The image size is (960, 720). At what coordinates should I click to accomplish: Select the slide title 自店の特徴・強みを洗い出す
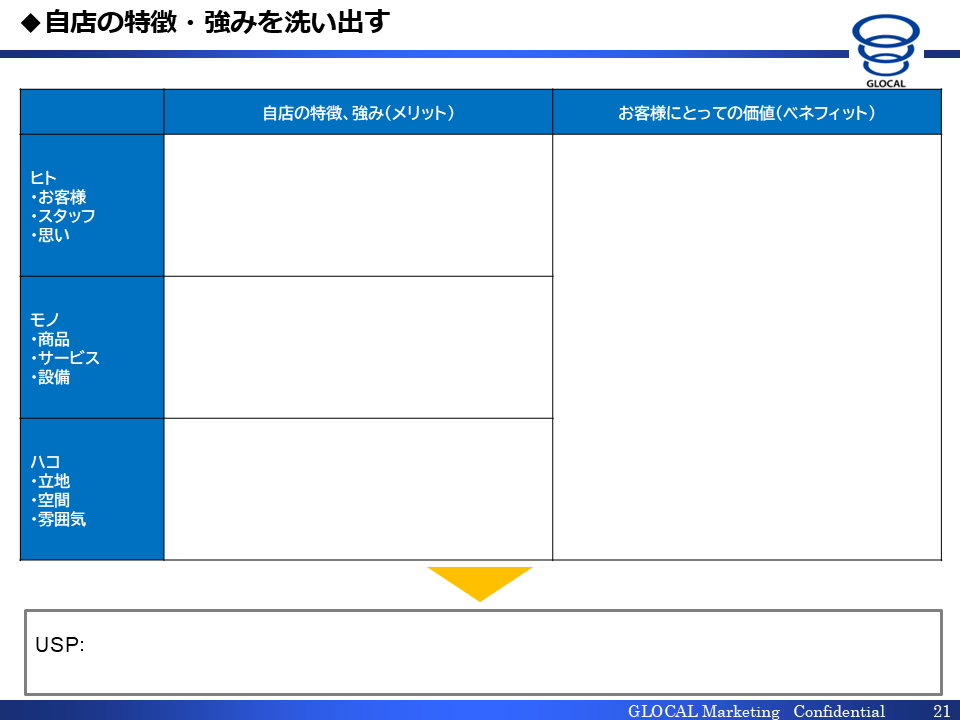(x=216, y=22)
